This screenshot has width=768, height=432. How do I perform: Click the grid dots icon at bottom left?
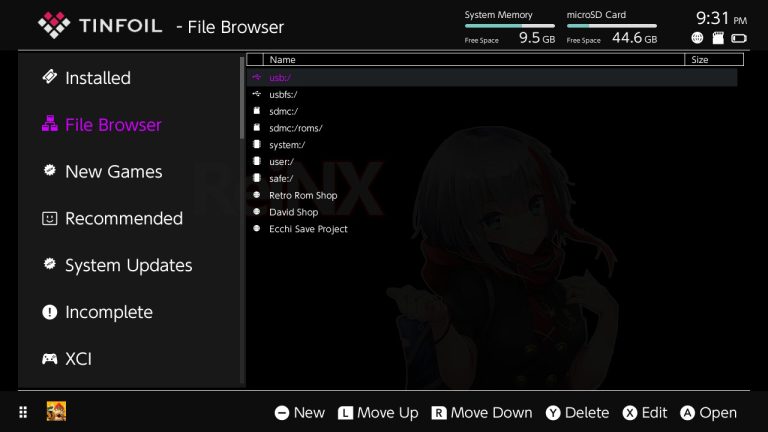click(x=22, y=412)
